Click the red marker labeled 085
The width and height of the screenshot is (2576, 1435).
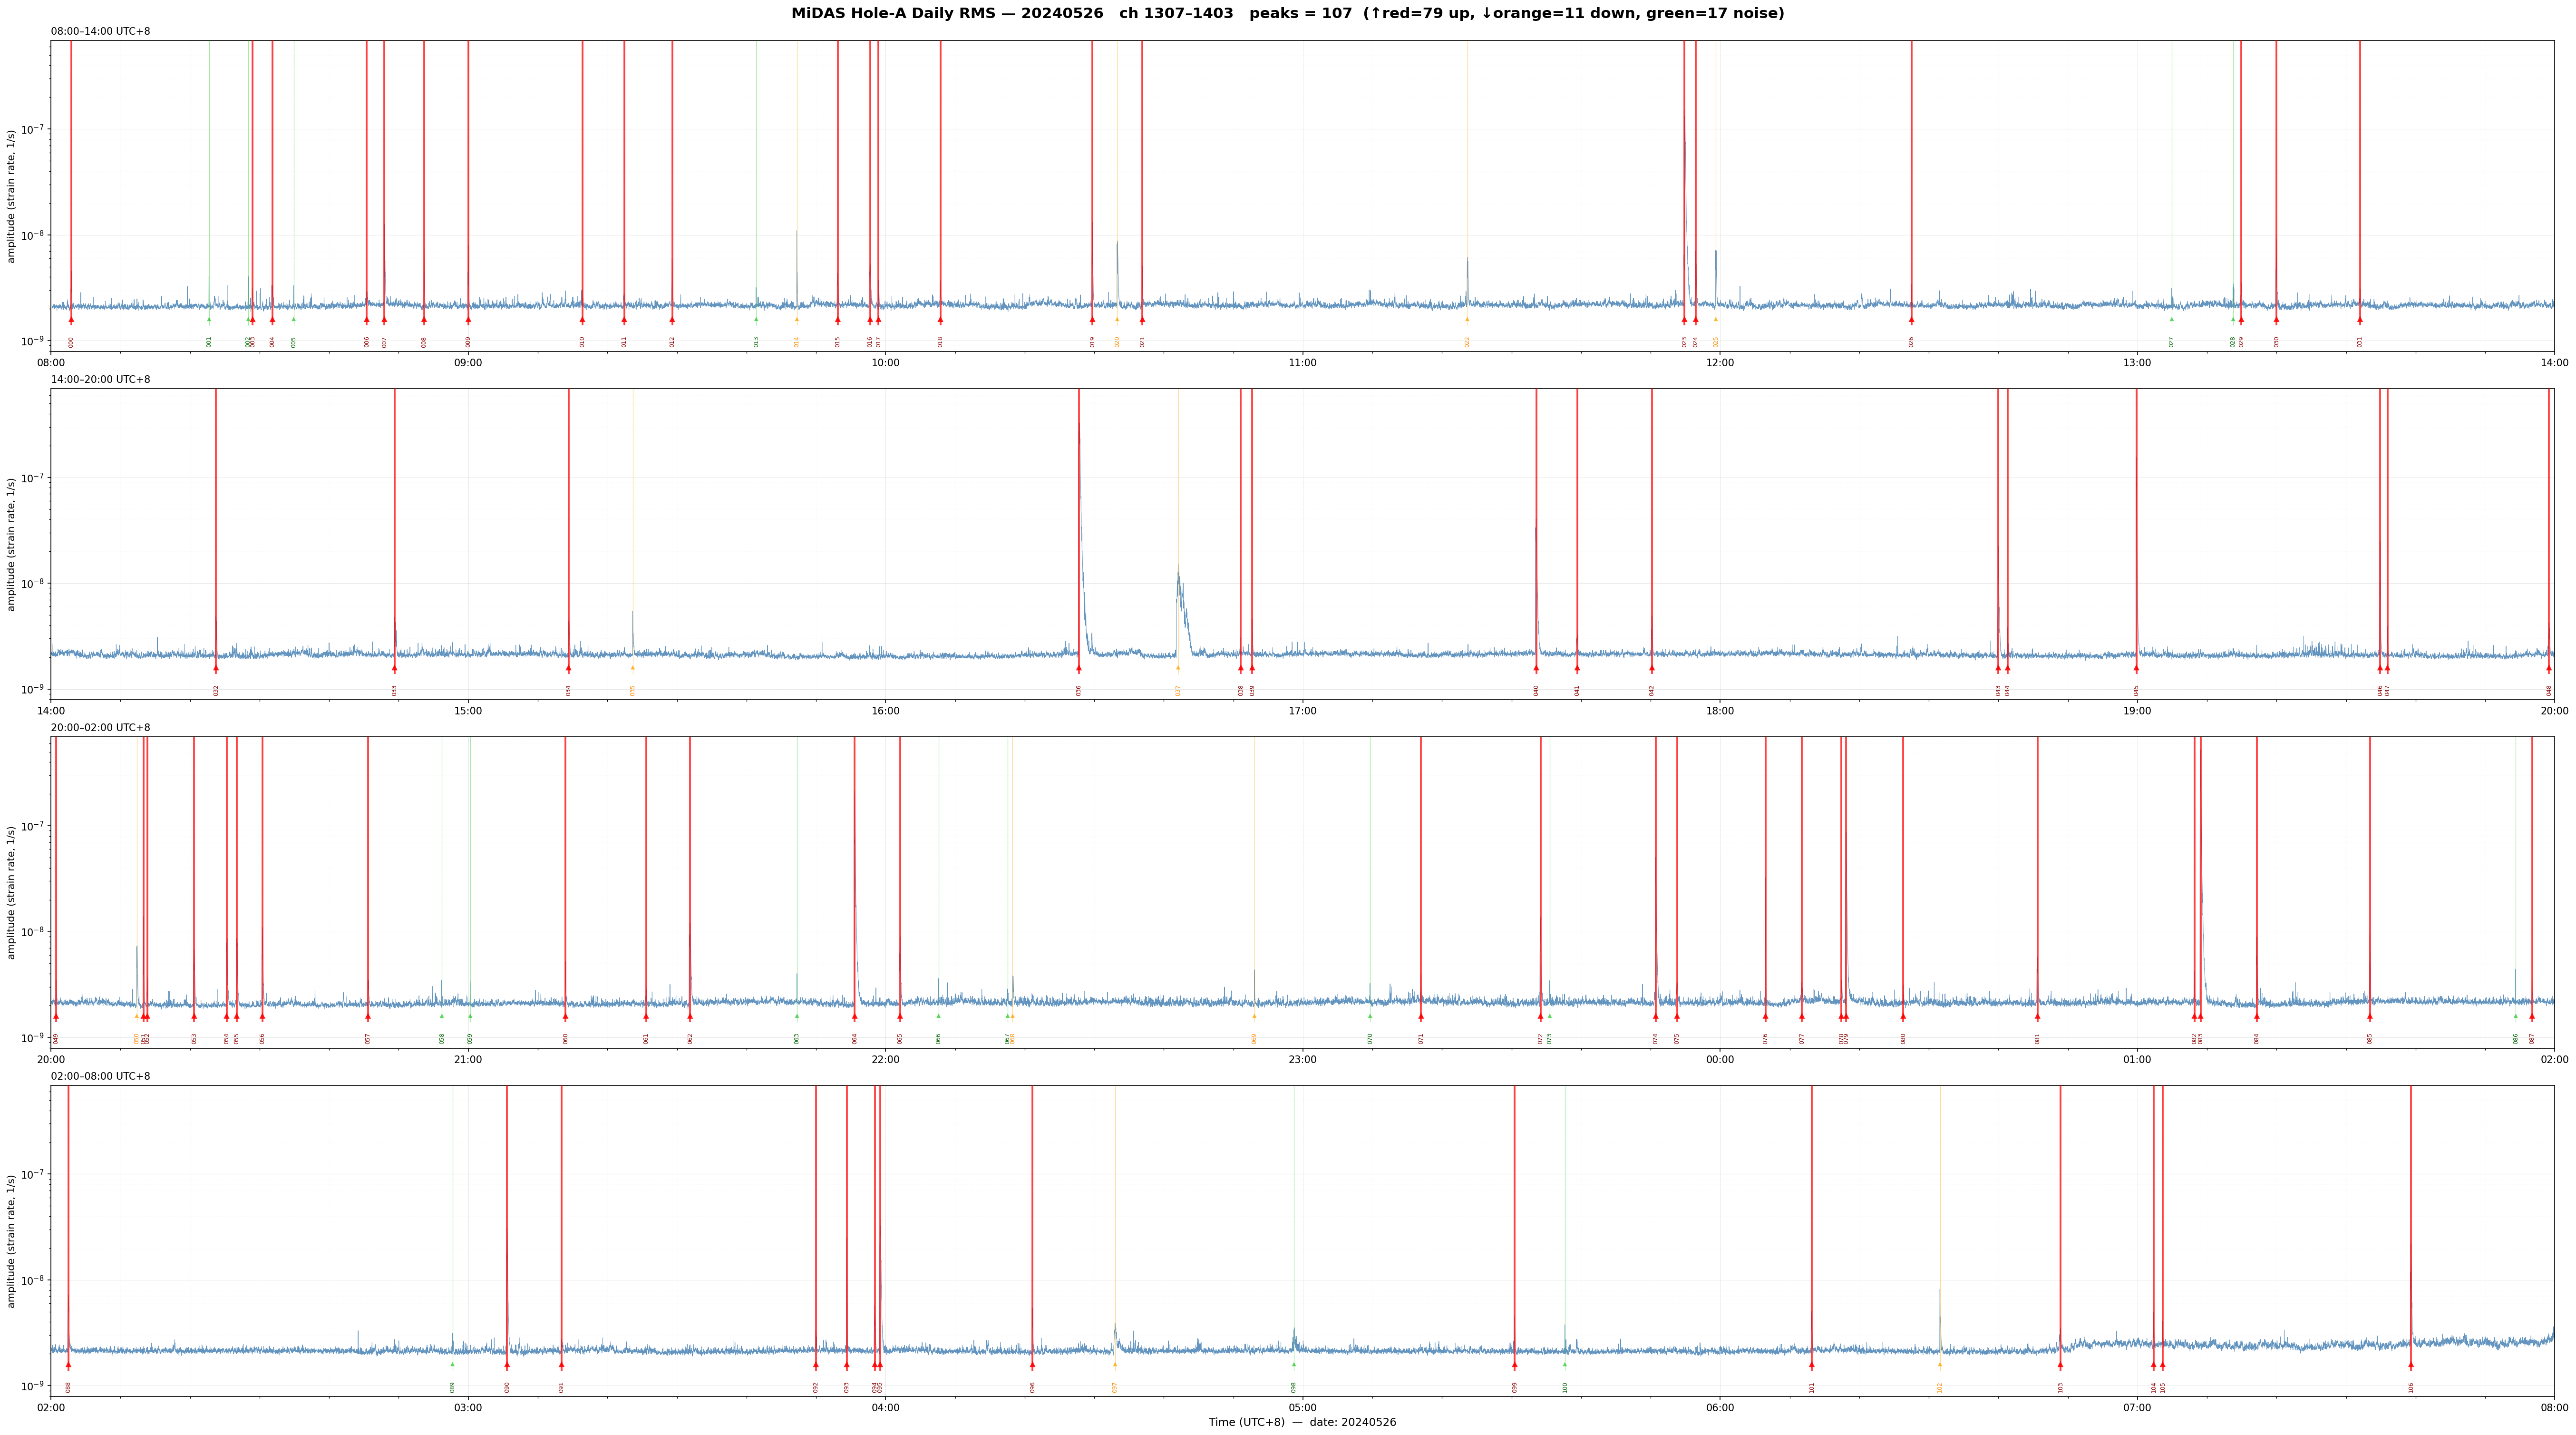pos(2369,1016)
